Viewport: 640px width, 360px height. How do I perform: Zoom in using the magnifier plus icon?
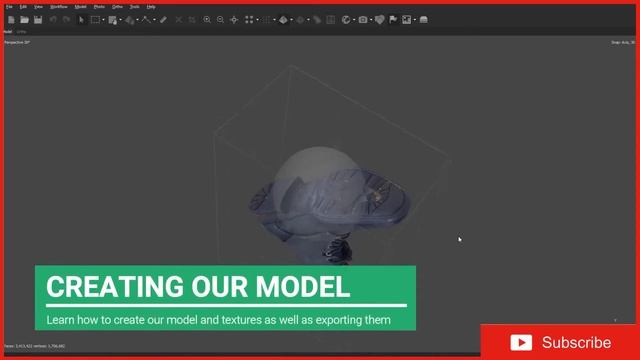pyautogui.click(x=207, y=20)
